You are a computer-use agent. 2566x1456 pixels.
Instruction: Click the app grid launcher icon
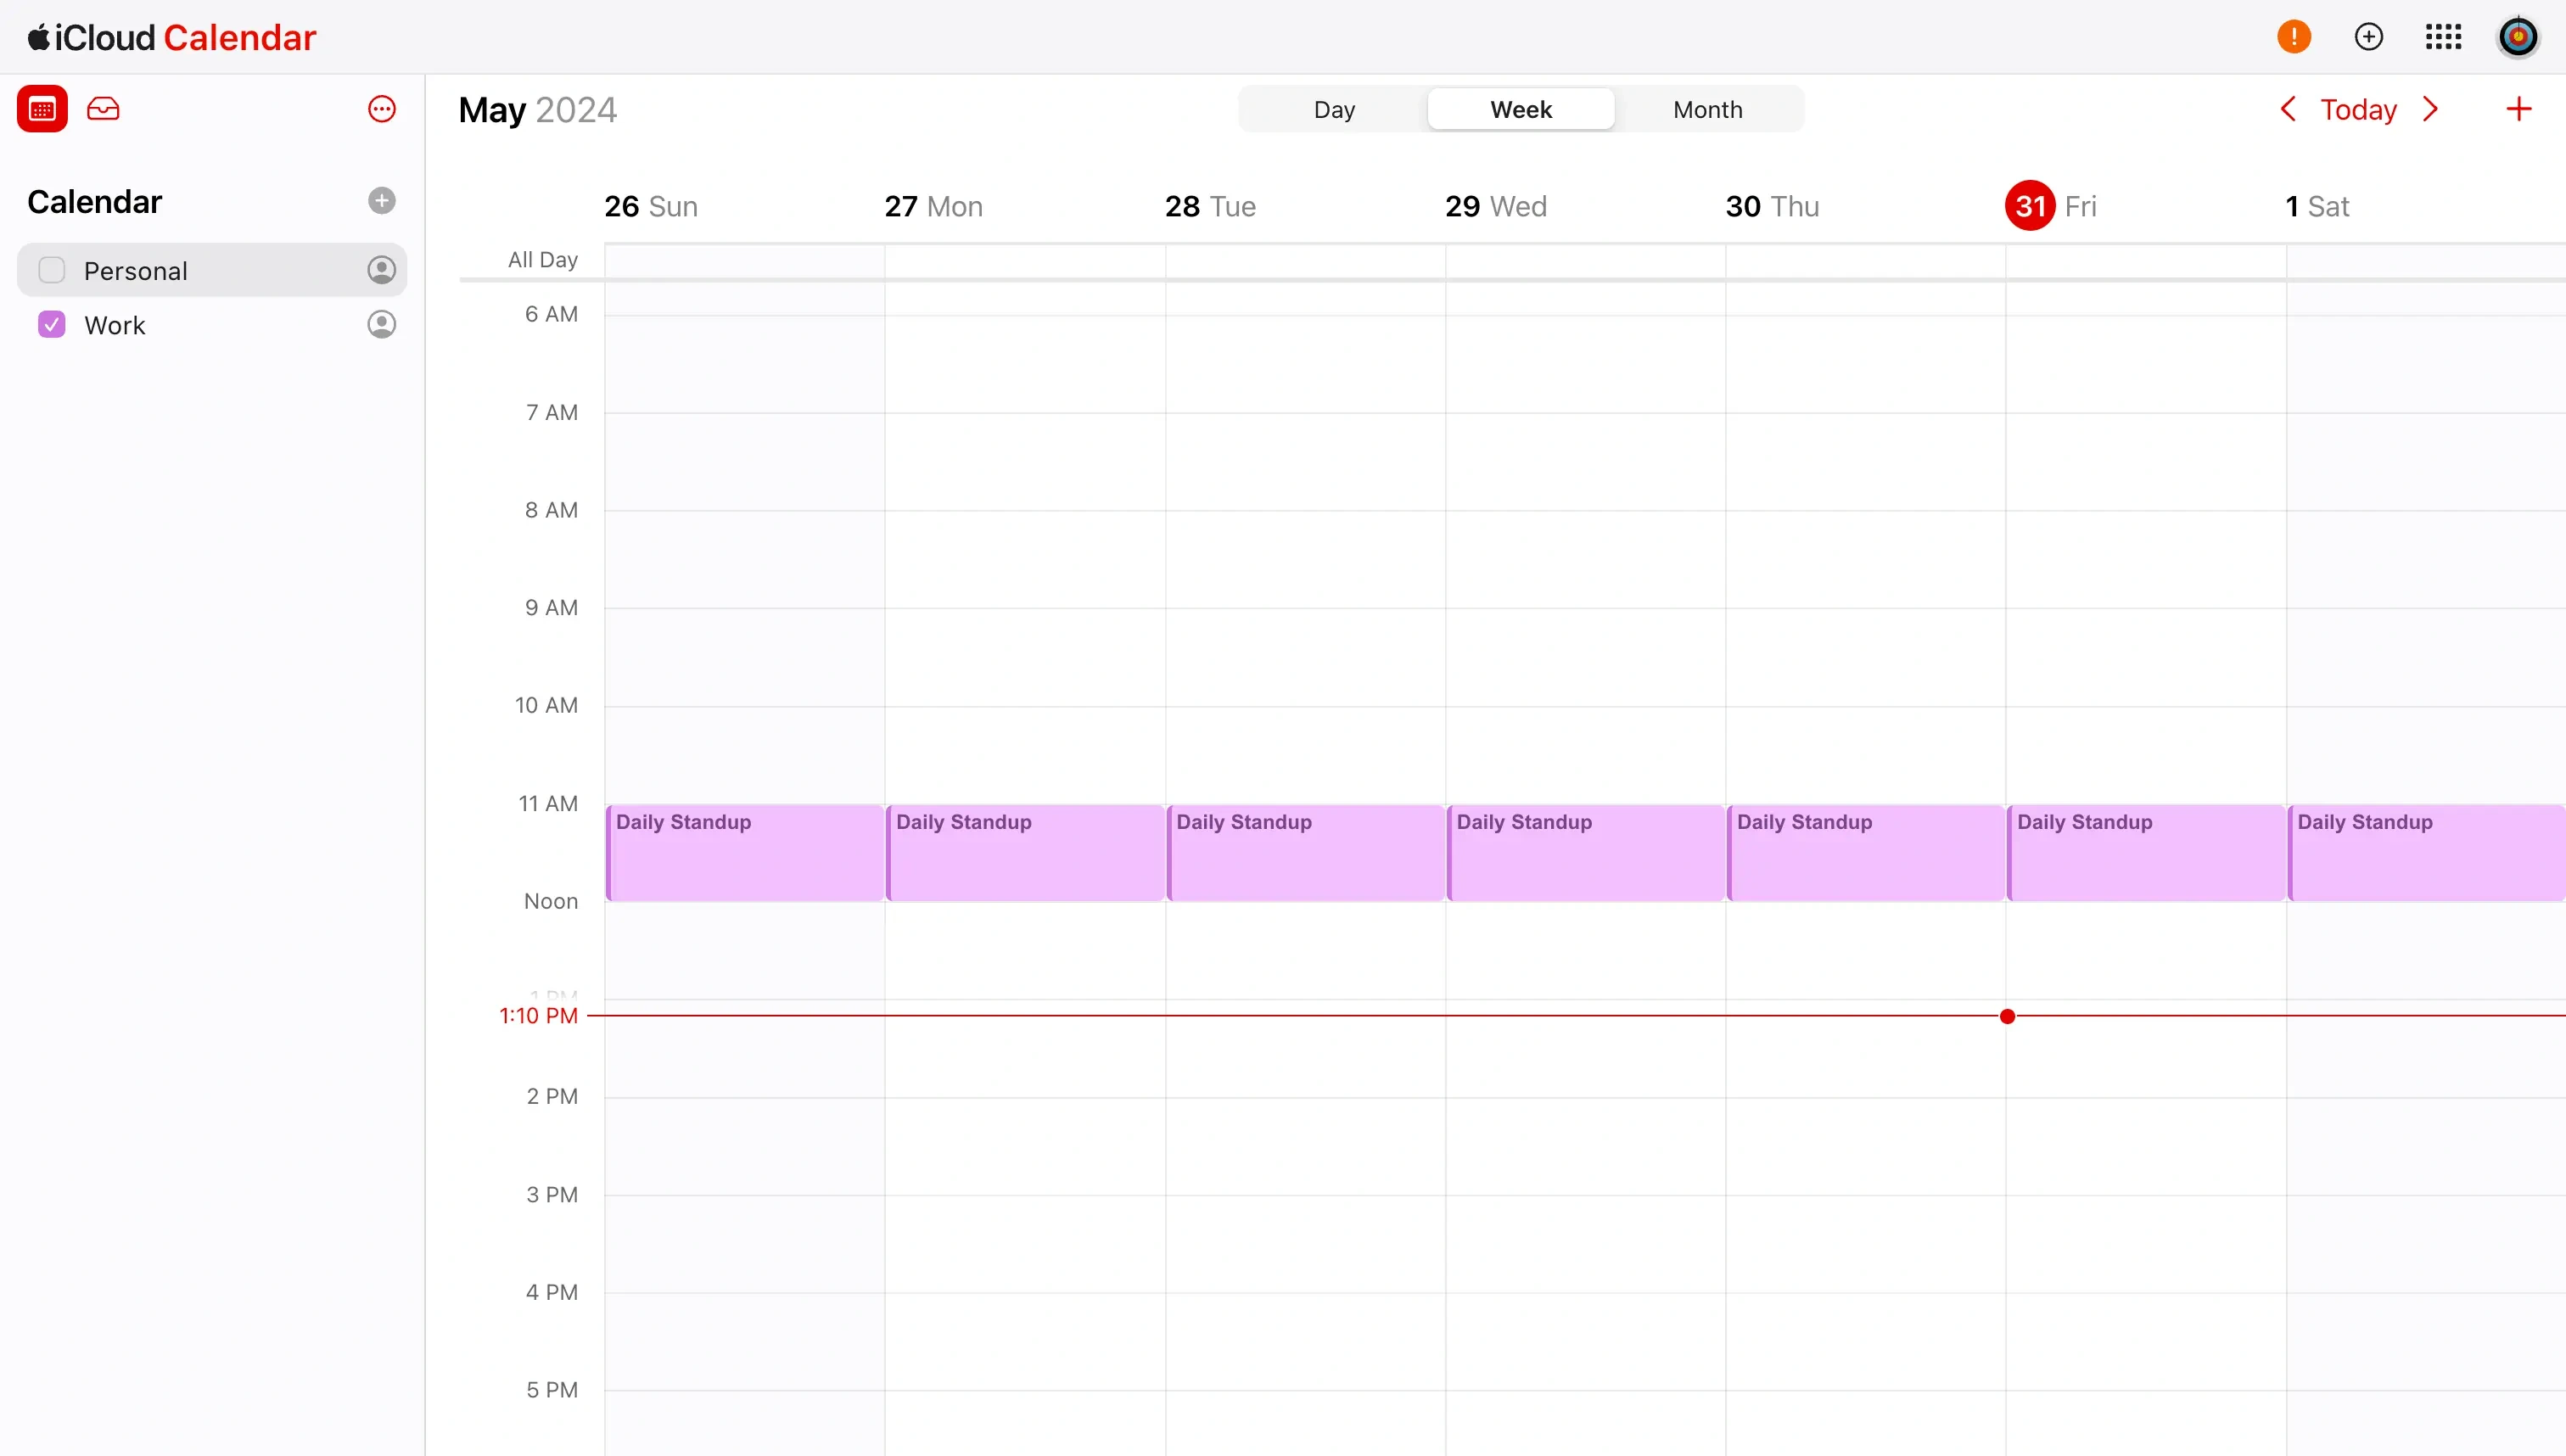coord(2446,37)
